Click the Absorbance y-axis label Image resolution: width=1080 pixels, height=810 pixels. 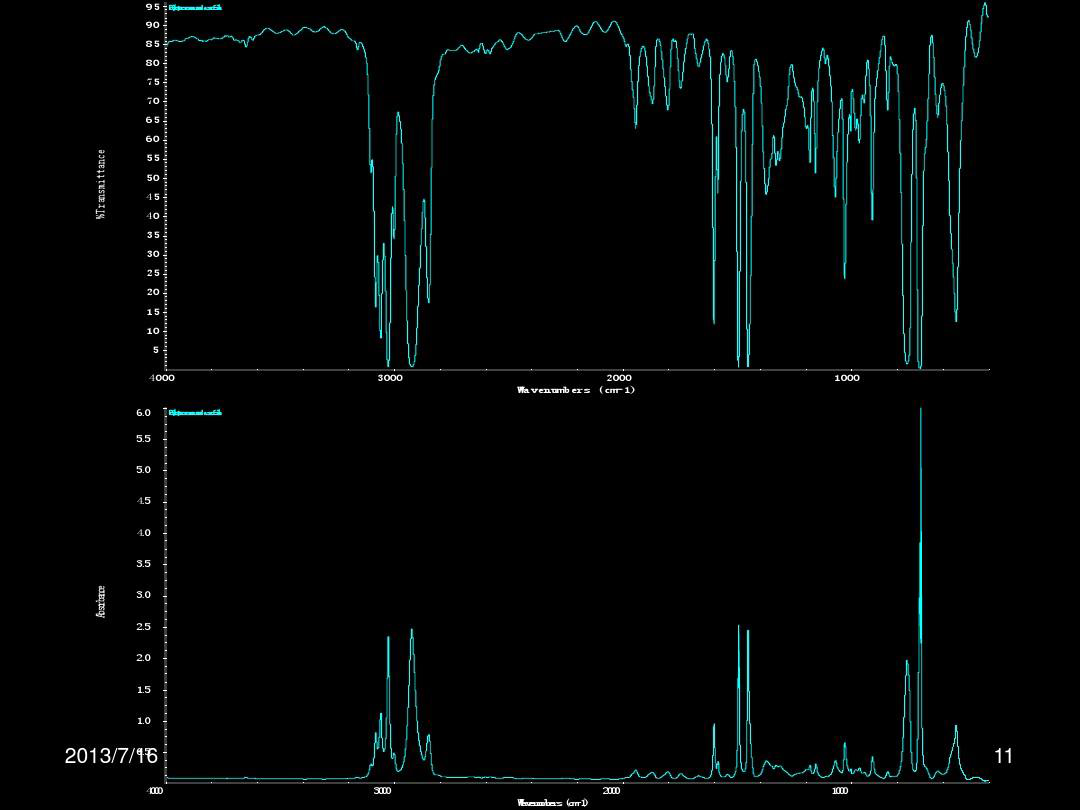tap(101, 601)
